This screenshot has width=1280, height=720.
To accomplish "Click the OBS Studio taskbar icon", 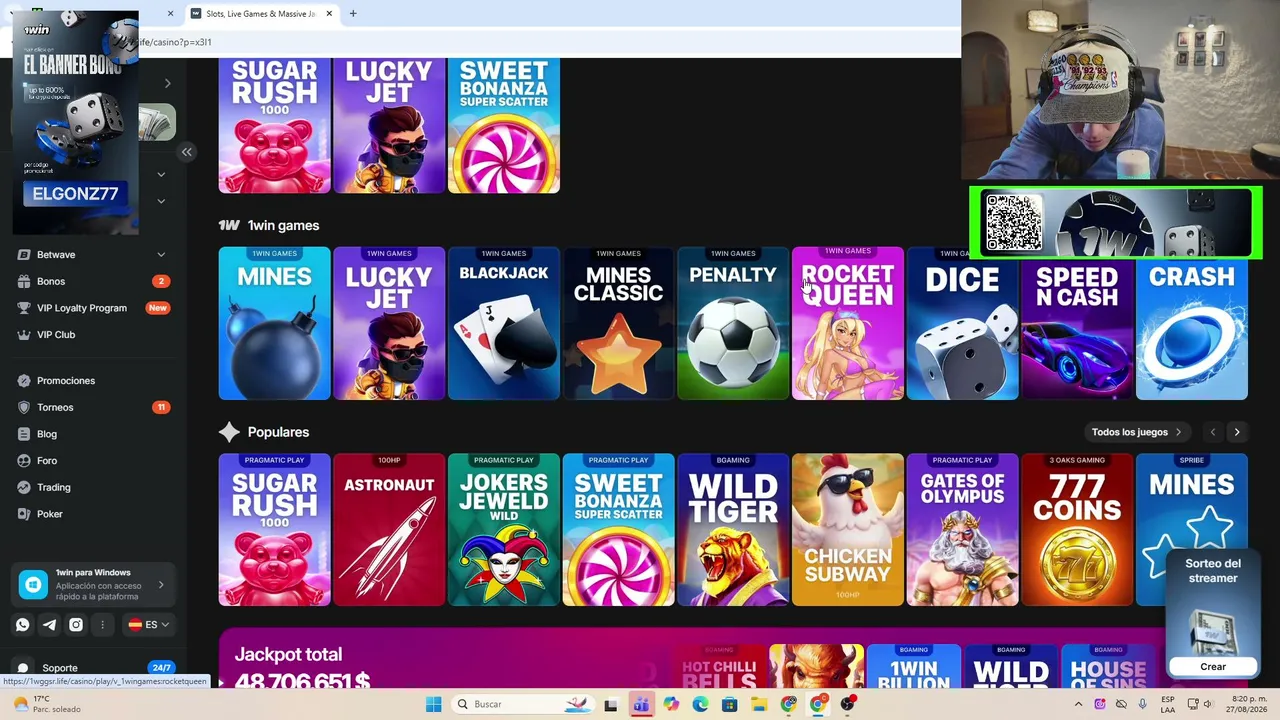I will pos(848,704).
